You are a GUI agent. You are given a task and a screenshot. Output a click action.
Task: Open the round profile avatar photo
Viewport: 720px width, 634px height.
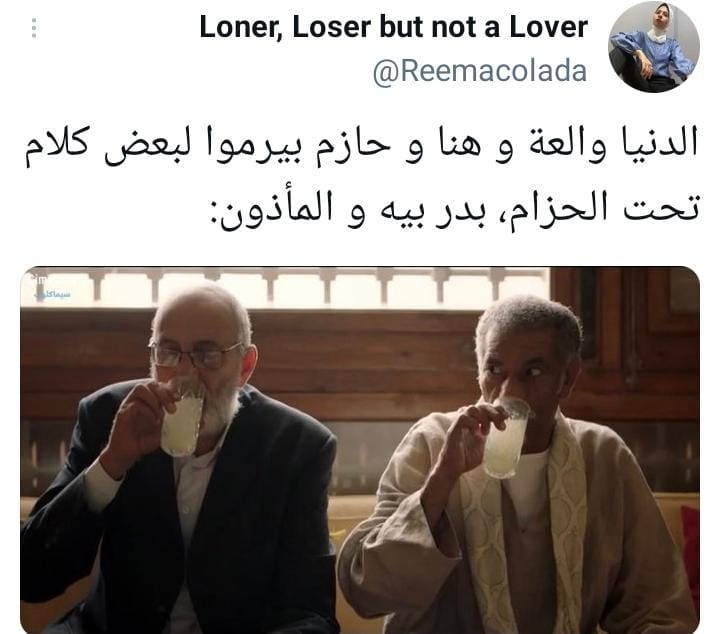(x=654, y=47)
